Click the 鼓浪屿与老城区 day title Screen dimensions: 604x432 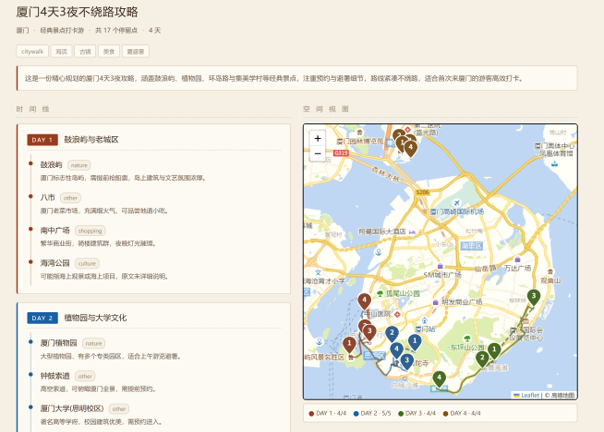coord(91,140)
